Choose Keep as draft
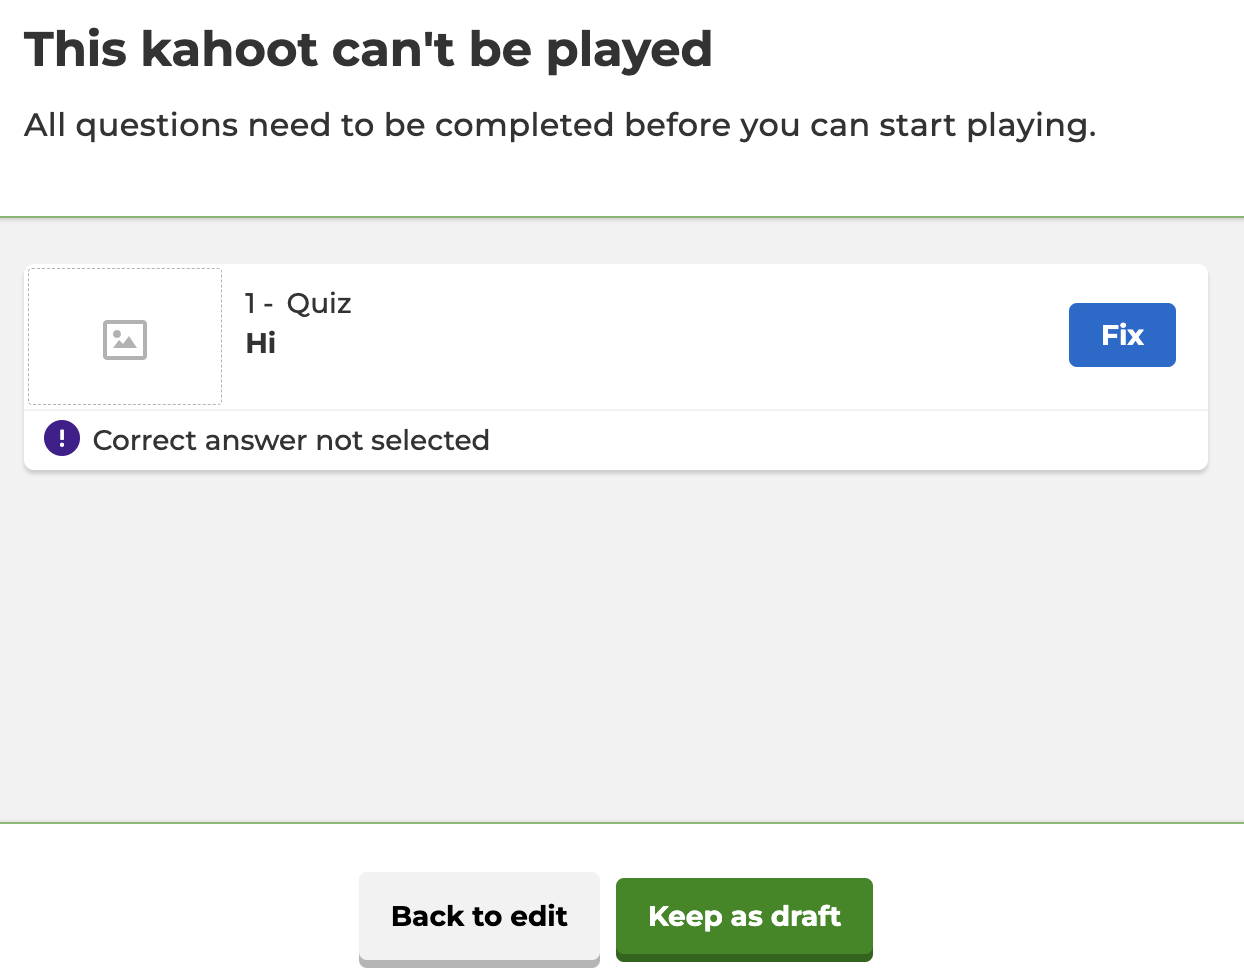 click(744, 916)
